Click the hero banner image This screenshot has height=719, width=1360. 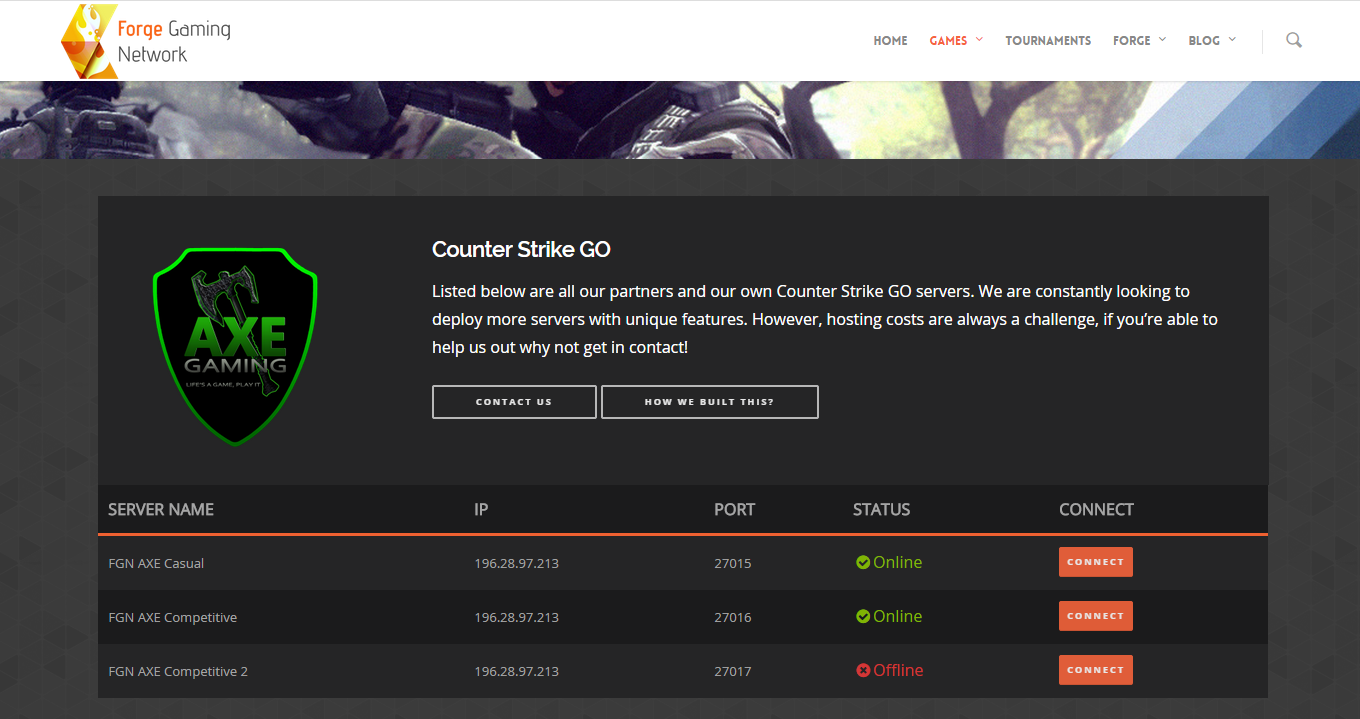tap(680, 120)
